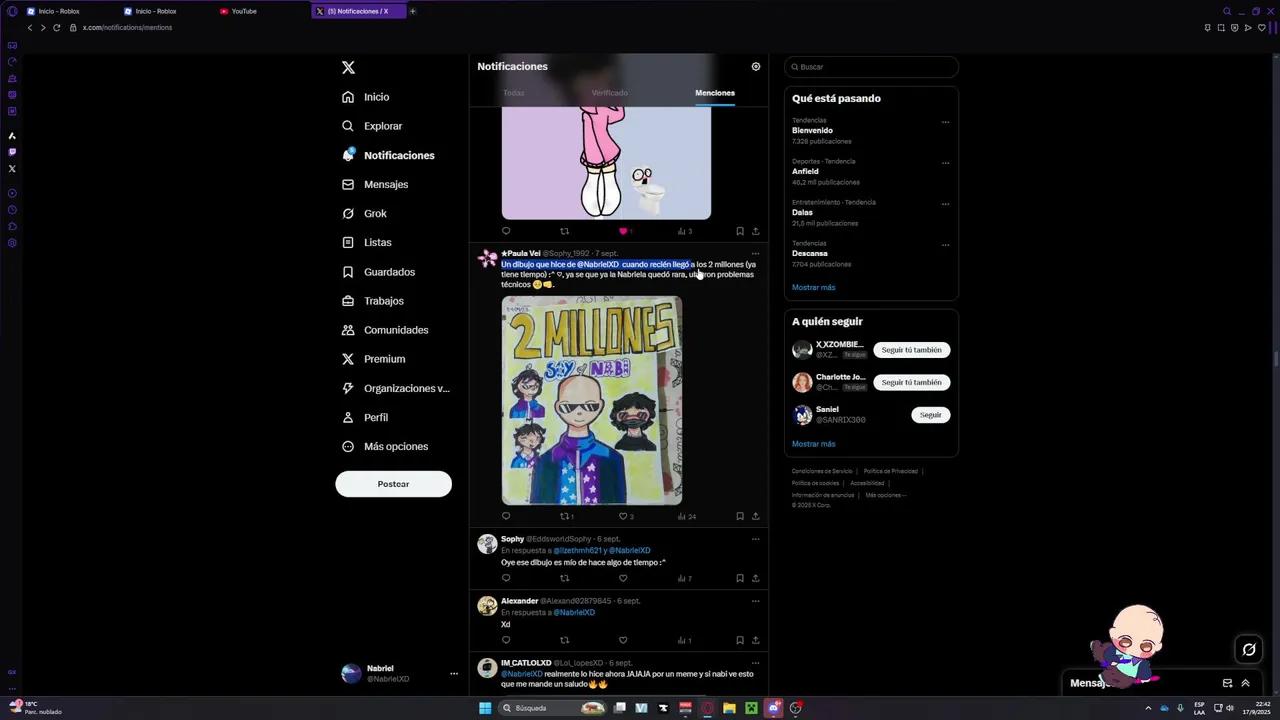
Task: Open the Grok floating button
Action: tap(1249, 650)
